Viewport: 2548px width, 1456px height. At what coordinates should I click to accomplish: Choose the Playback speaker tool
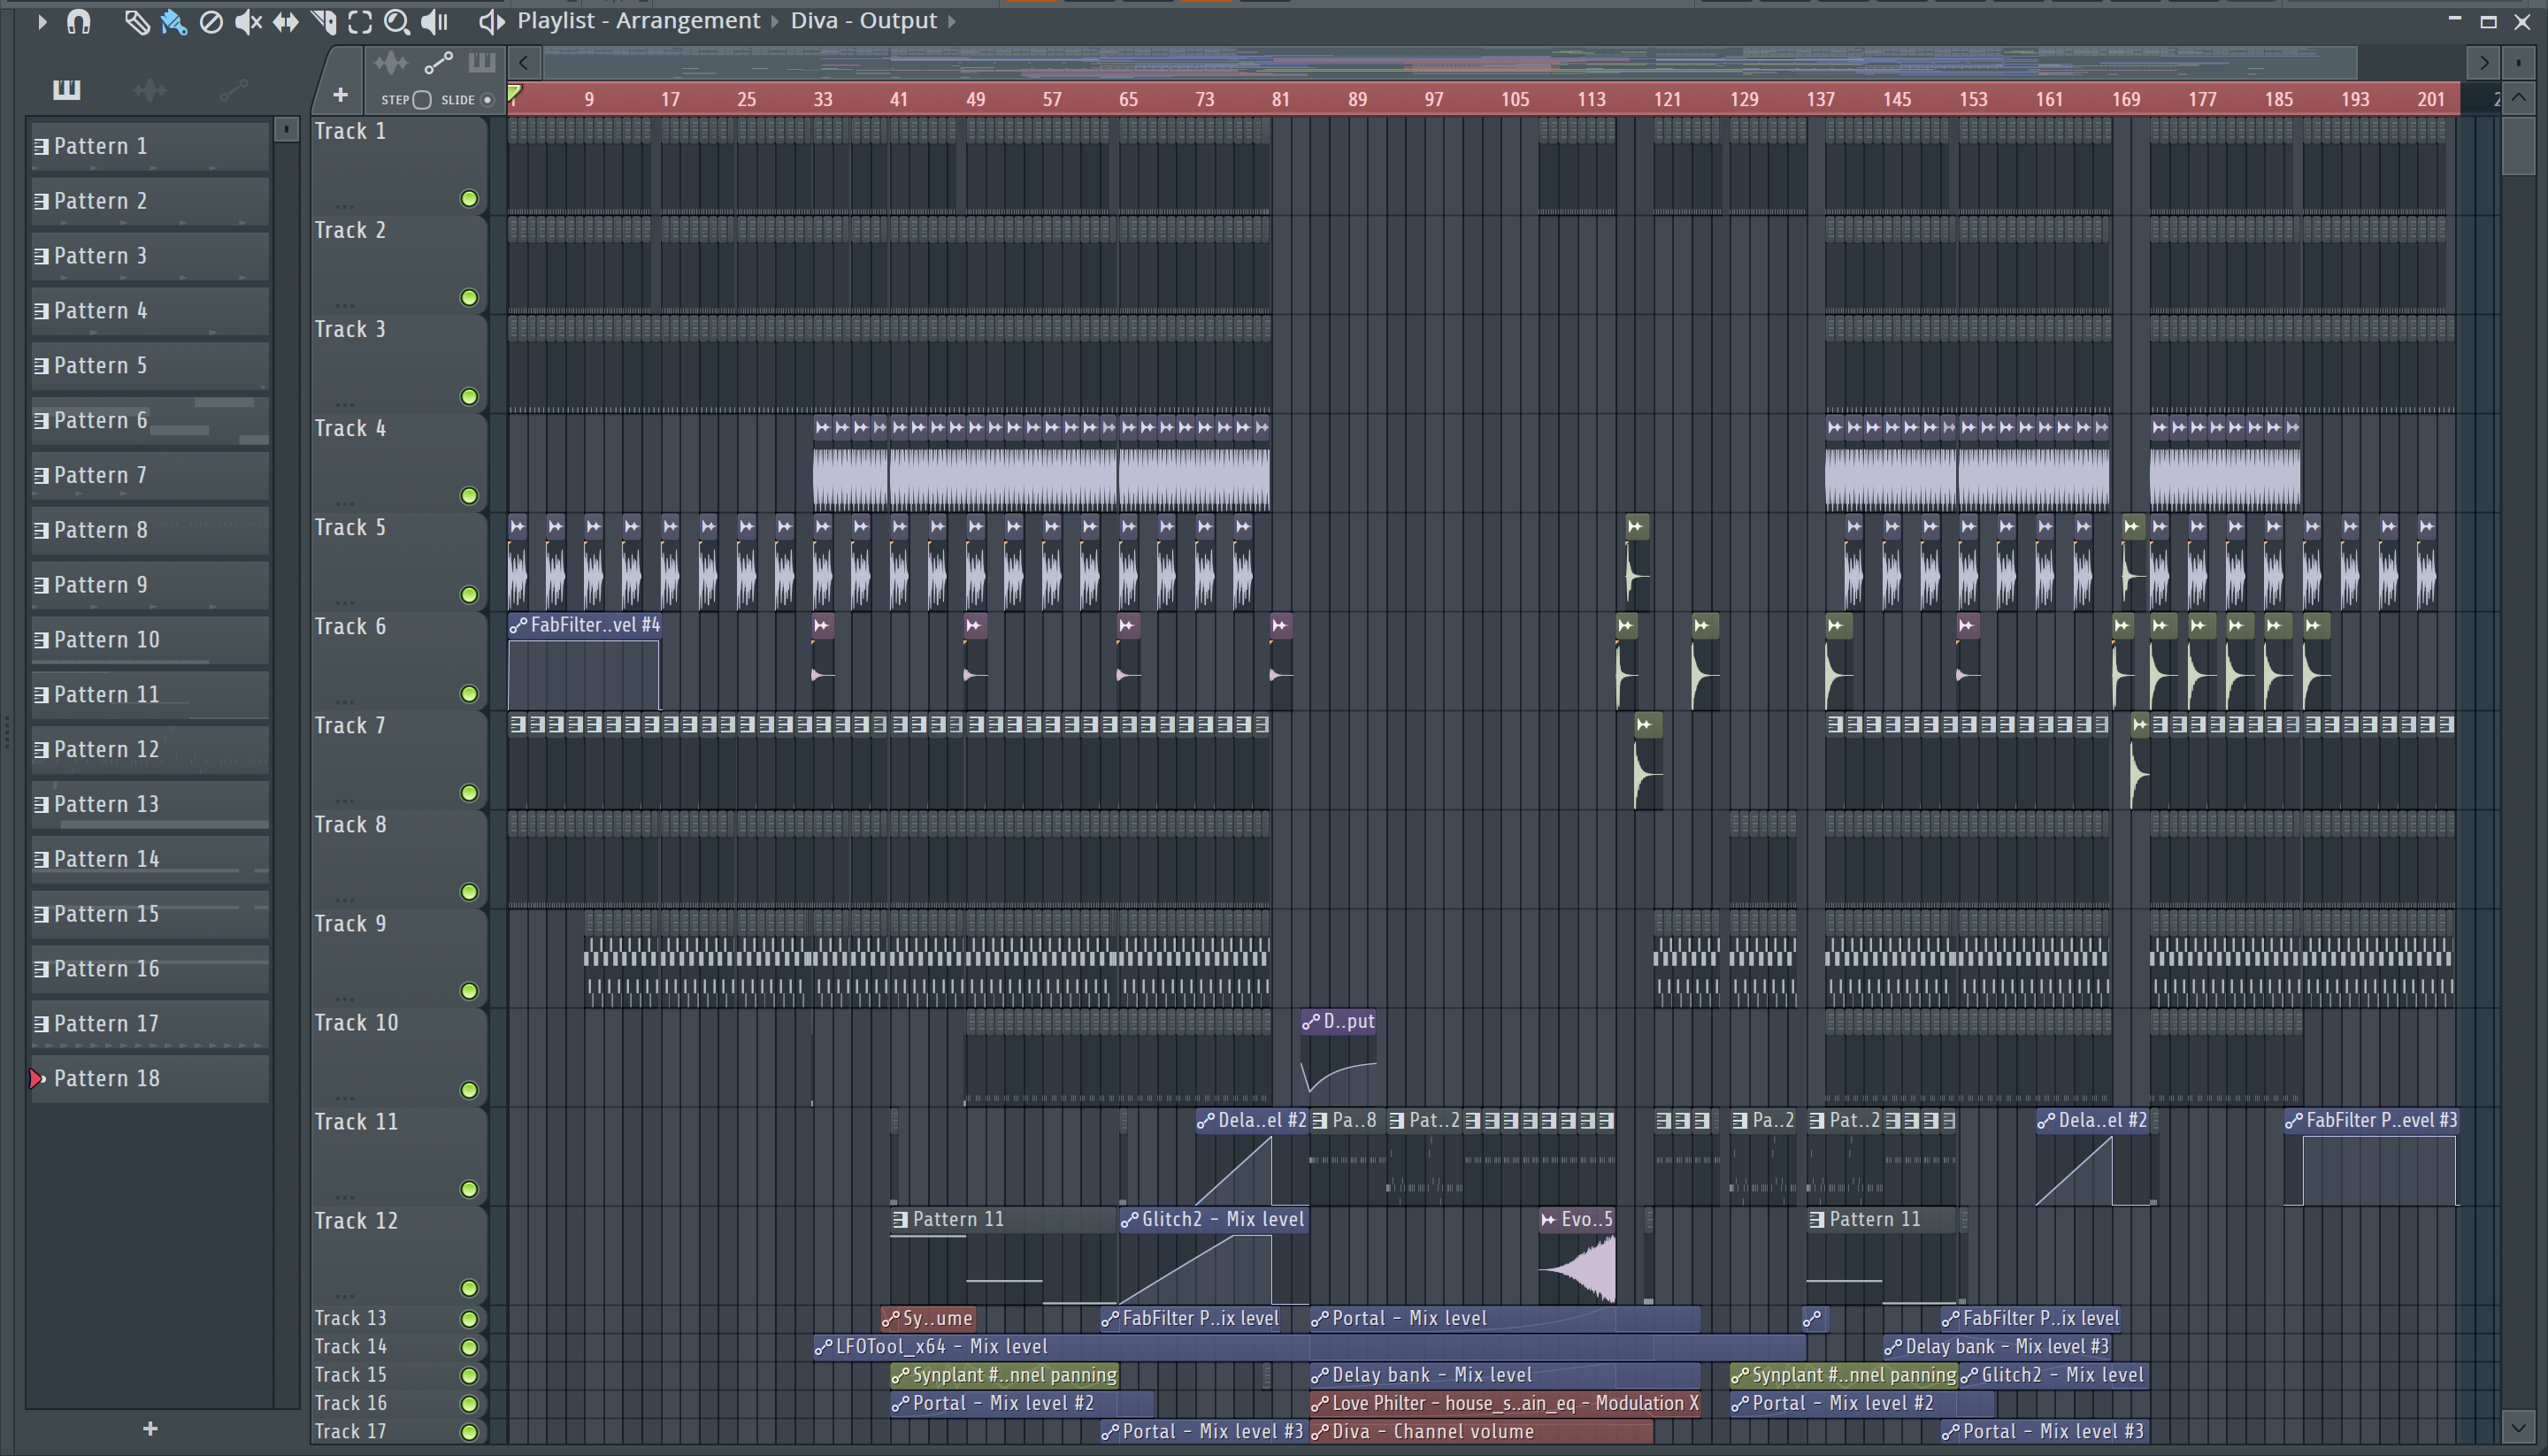click(435, 21)
